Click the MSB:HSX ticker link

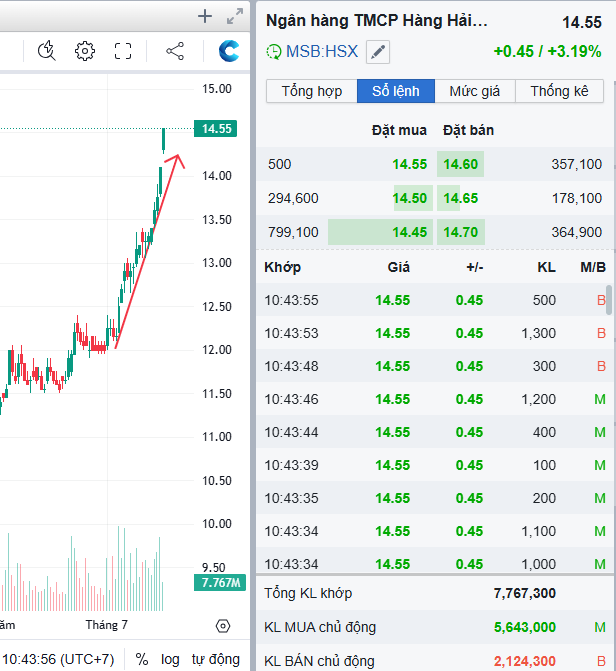321,51
